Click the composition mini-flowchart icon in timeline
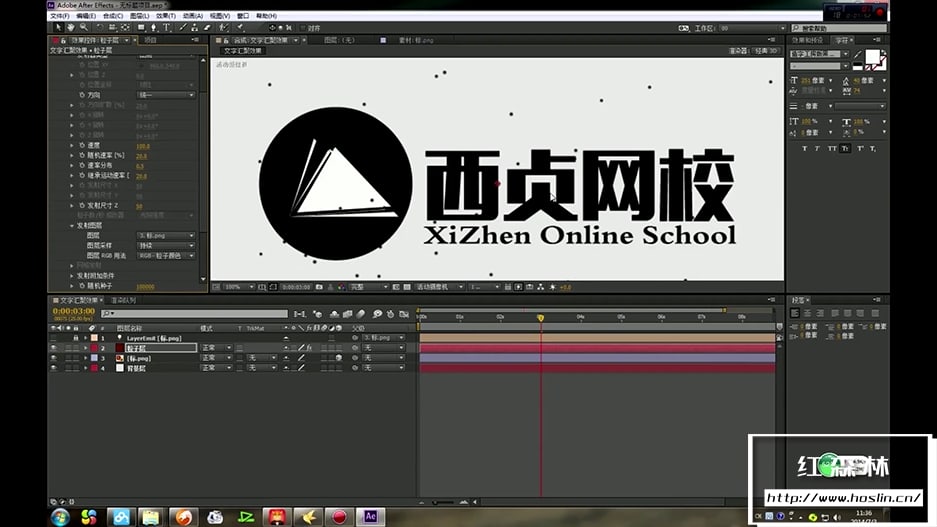This screenshot has width=937, height=527. point(300,314)
